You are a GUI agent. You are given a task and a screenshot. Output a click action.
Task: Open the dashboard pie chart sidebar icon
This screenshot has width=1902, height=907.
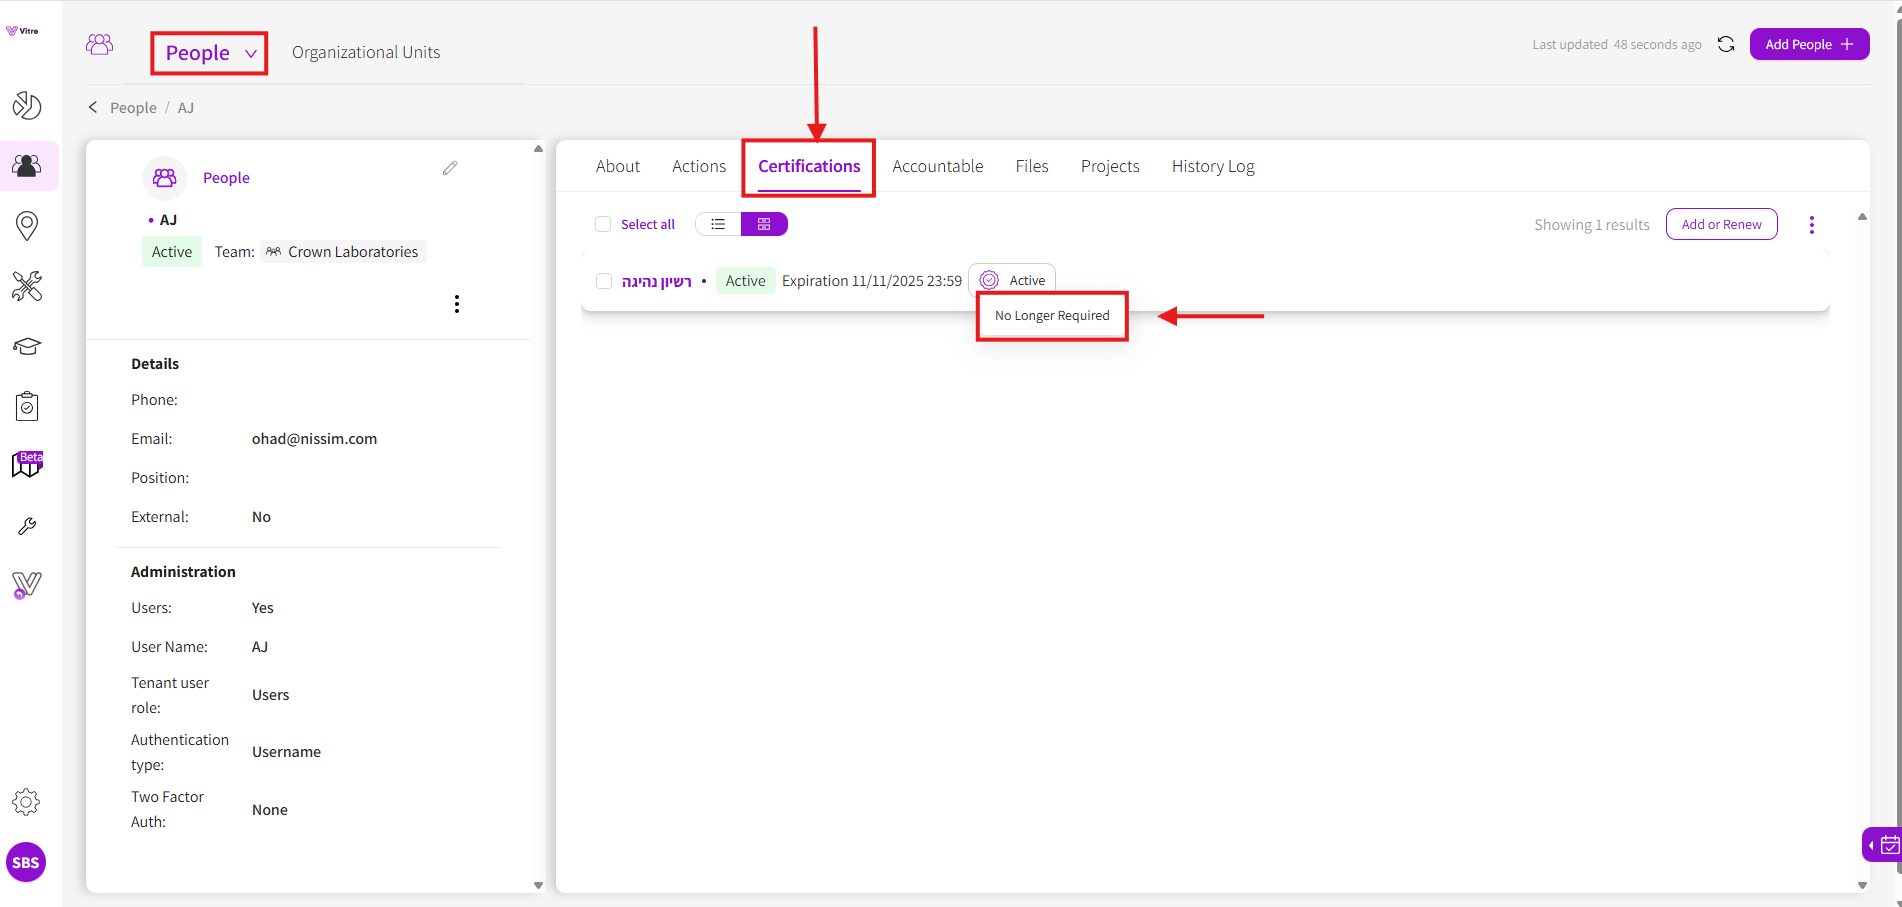27,105
